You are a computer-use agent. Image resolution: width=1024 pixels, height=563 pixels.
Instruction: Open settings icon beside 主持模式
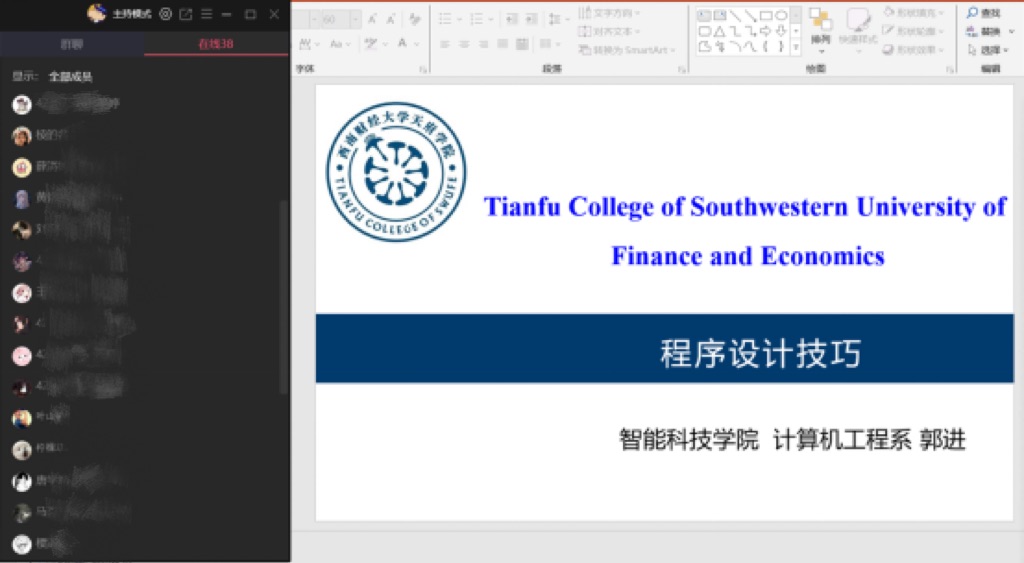click(x=166, y=14)
